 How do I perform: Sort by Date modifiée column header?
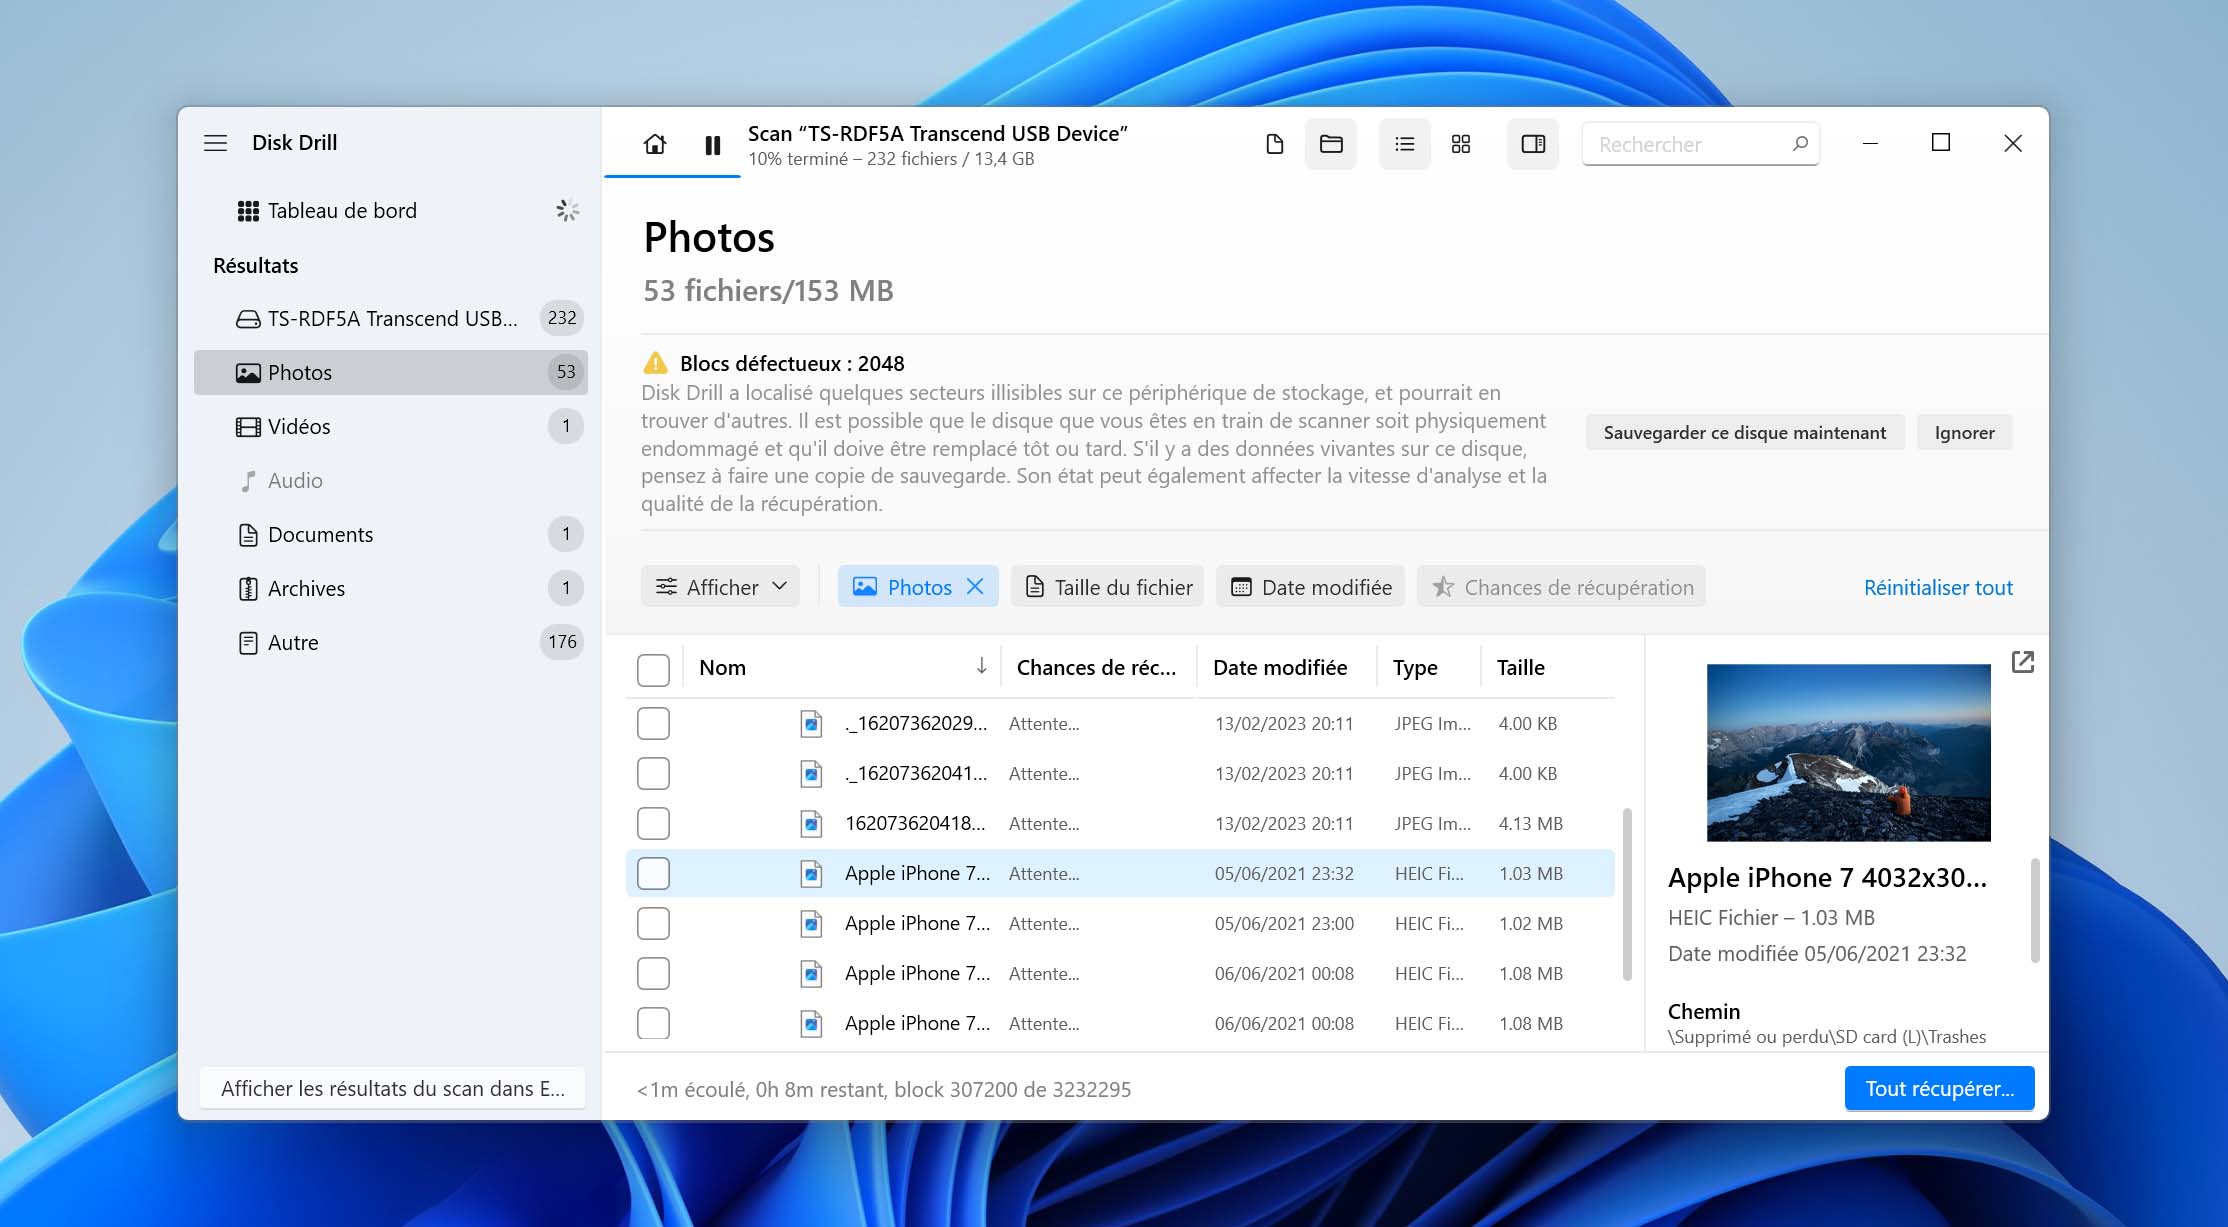(x=1280, y=667)
